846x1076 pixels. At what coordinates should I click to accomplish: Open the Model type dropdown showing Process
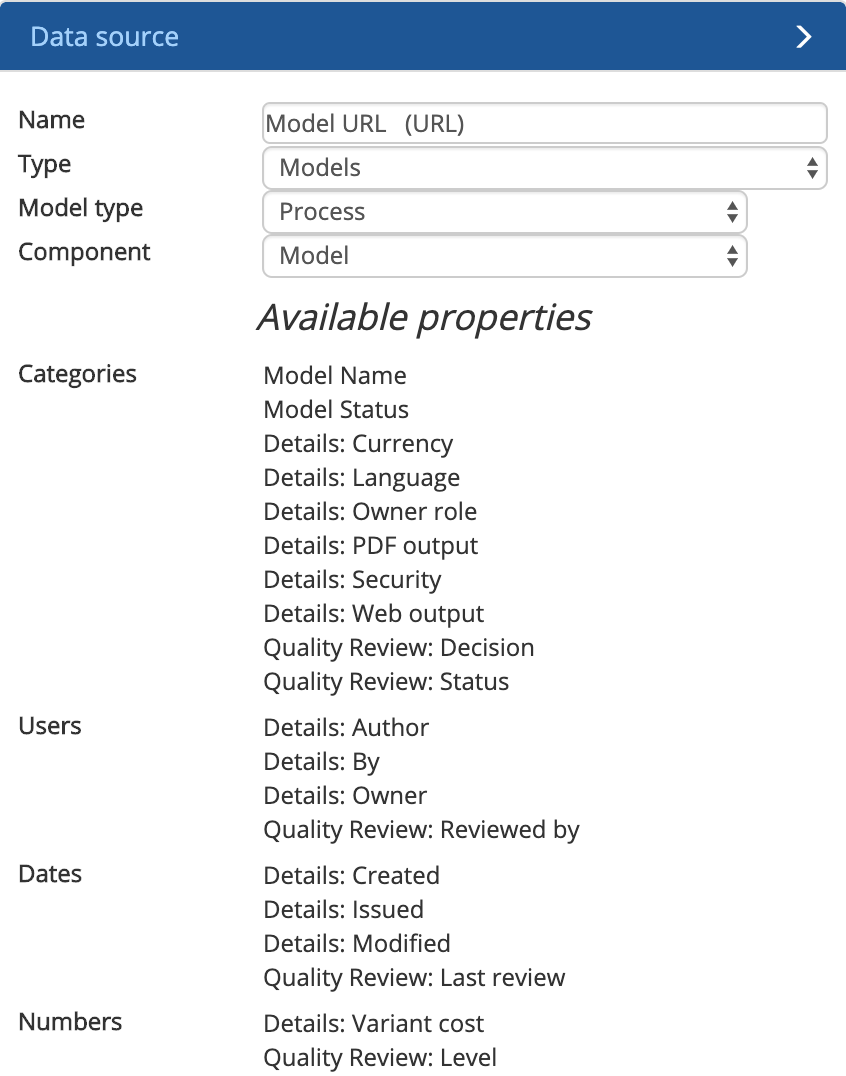(x=504, y=212)
